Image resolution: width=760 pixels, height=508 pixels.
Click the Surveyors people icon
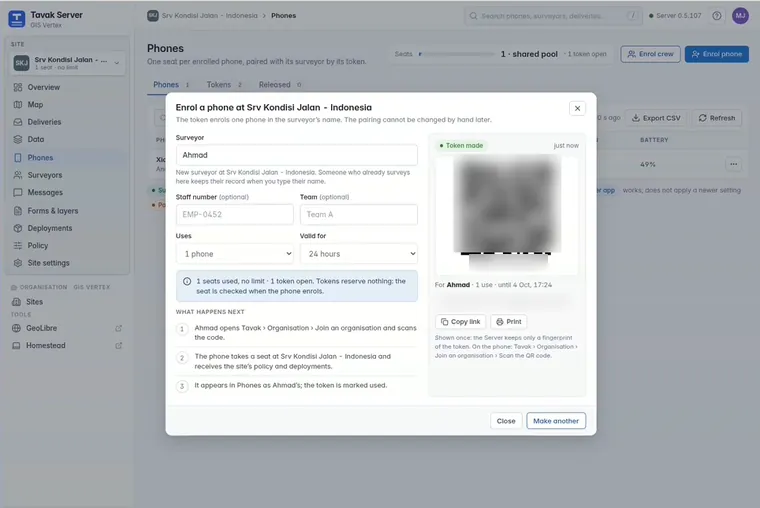pyautogui.click(x=18, y=175)
